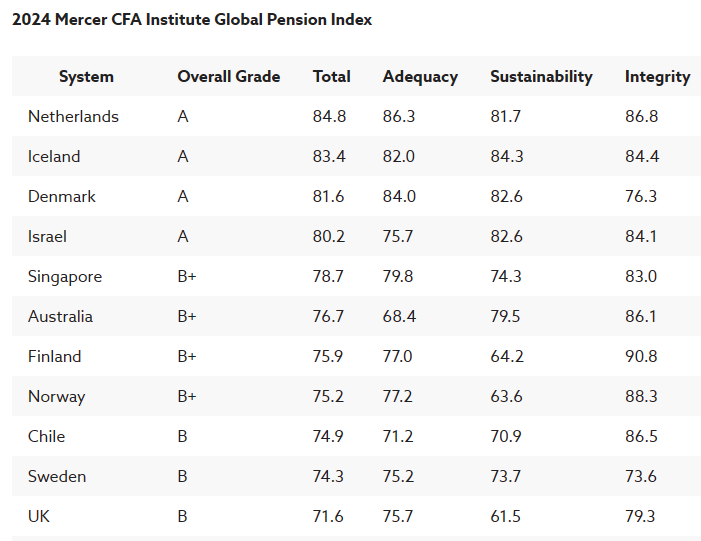Select the Iceland system cell
The image size is (701, 541).
[x=54, y=157]
